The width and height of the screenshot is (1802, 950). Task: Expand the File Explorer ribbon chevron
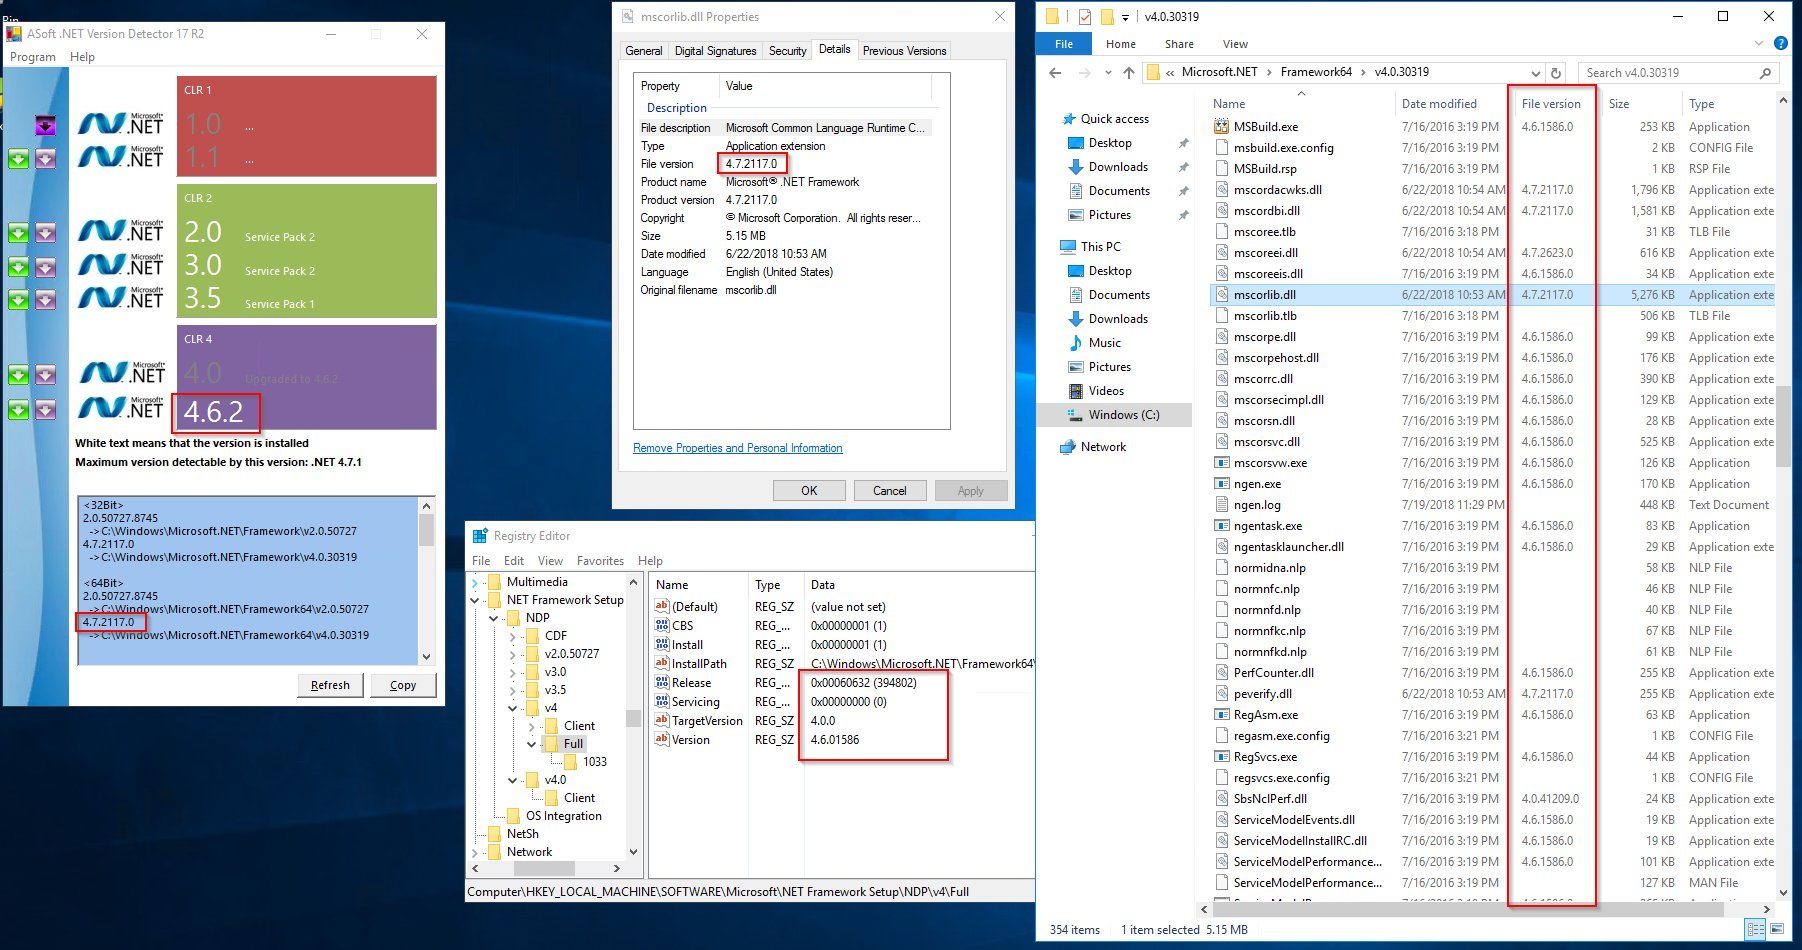coord(1759,44)
